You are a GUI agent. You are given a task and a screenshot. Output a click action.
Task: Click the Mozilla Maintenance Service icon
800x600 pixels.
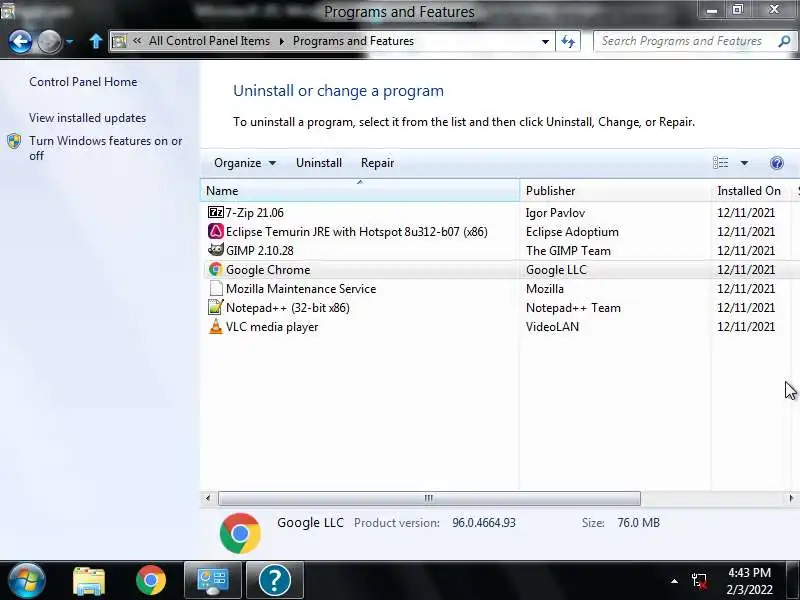point(216,288)
